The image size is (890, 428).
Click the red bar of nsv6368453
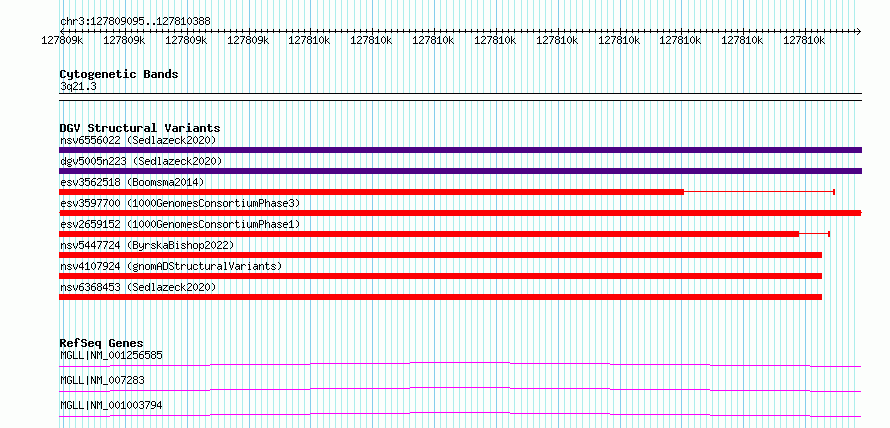[x=440, y=297]
